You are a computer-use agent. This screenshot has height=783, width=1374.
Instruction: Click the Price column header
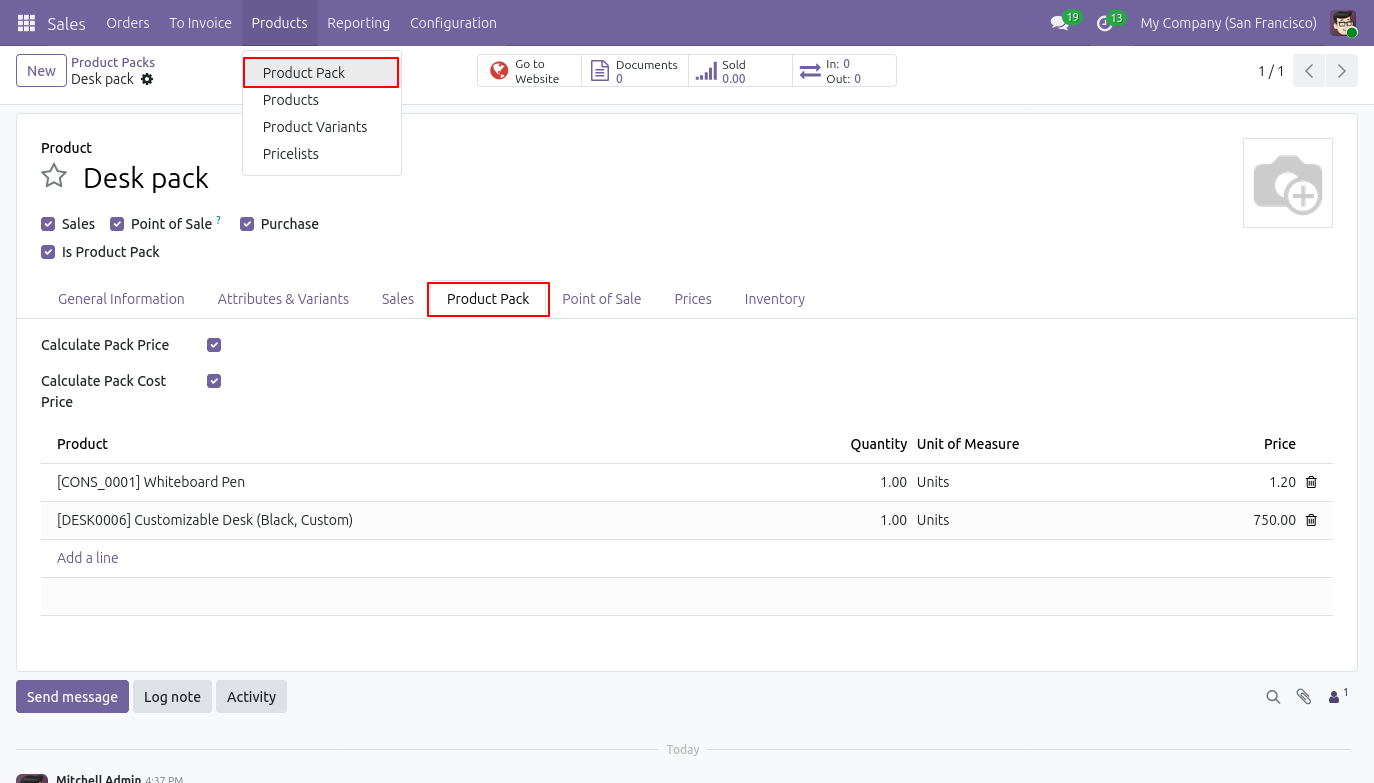[x=1279, y=444]
